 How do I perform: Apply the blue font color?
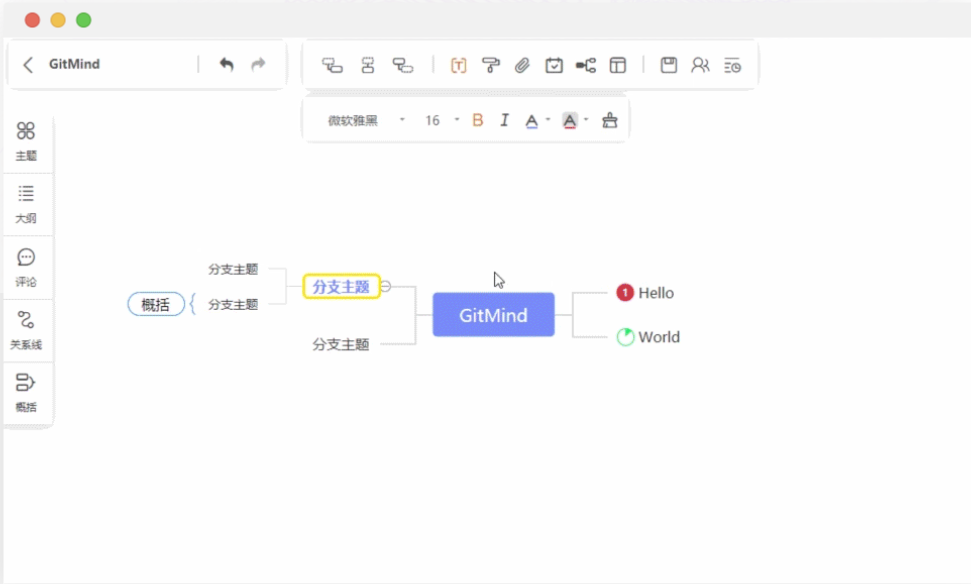(x=531, y=121)
